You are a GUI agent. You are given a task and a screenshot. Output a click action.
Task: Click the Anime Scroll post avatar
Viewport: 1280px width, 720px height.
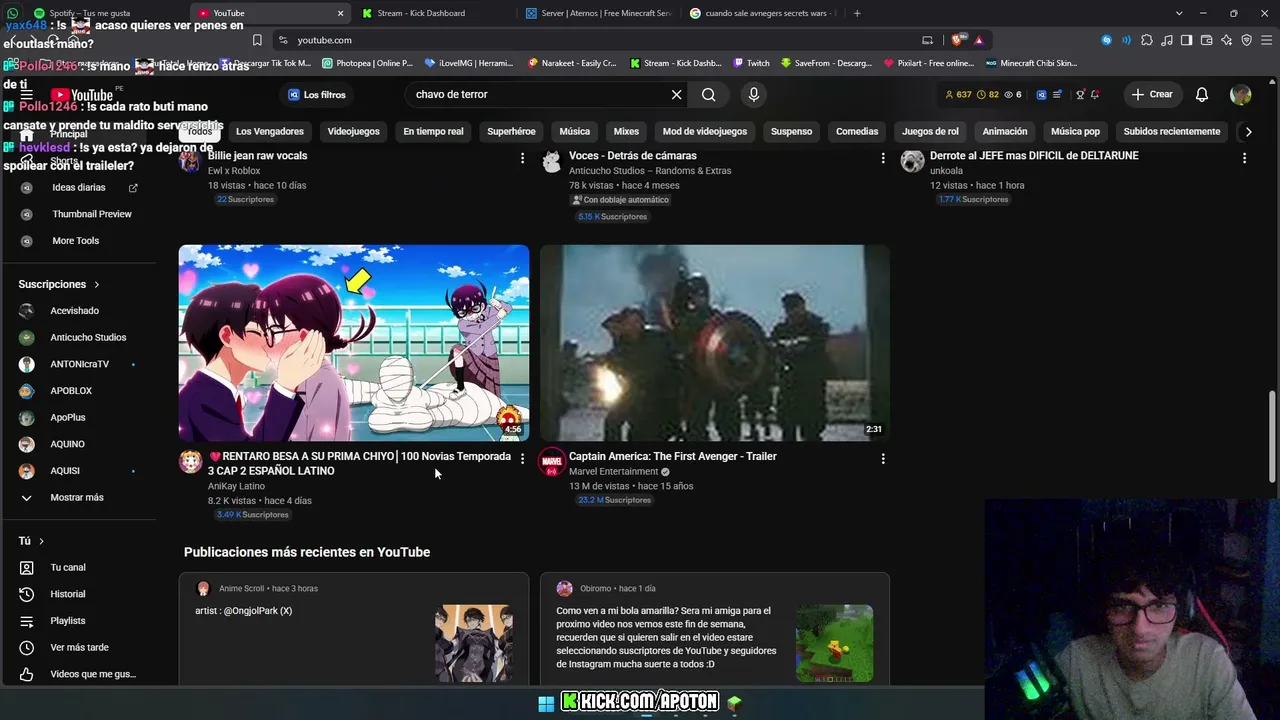(203, 589)
